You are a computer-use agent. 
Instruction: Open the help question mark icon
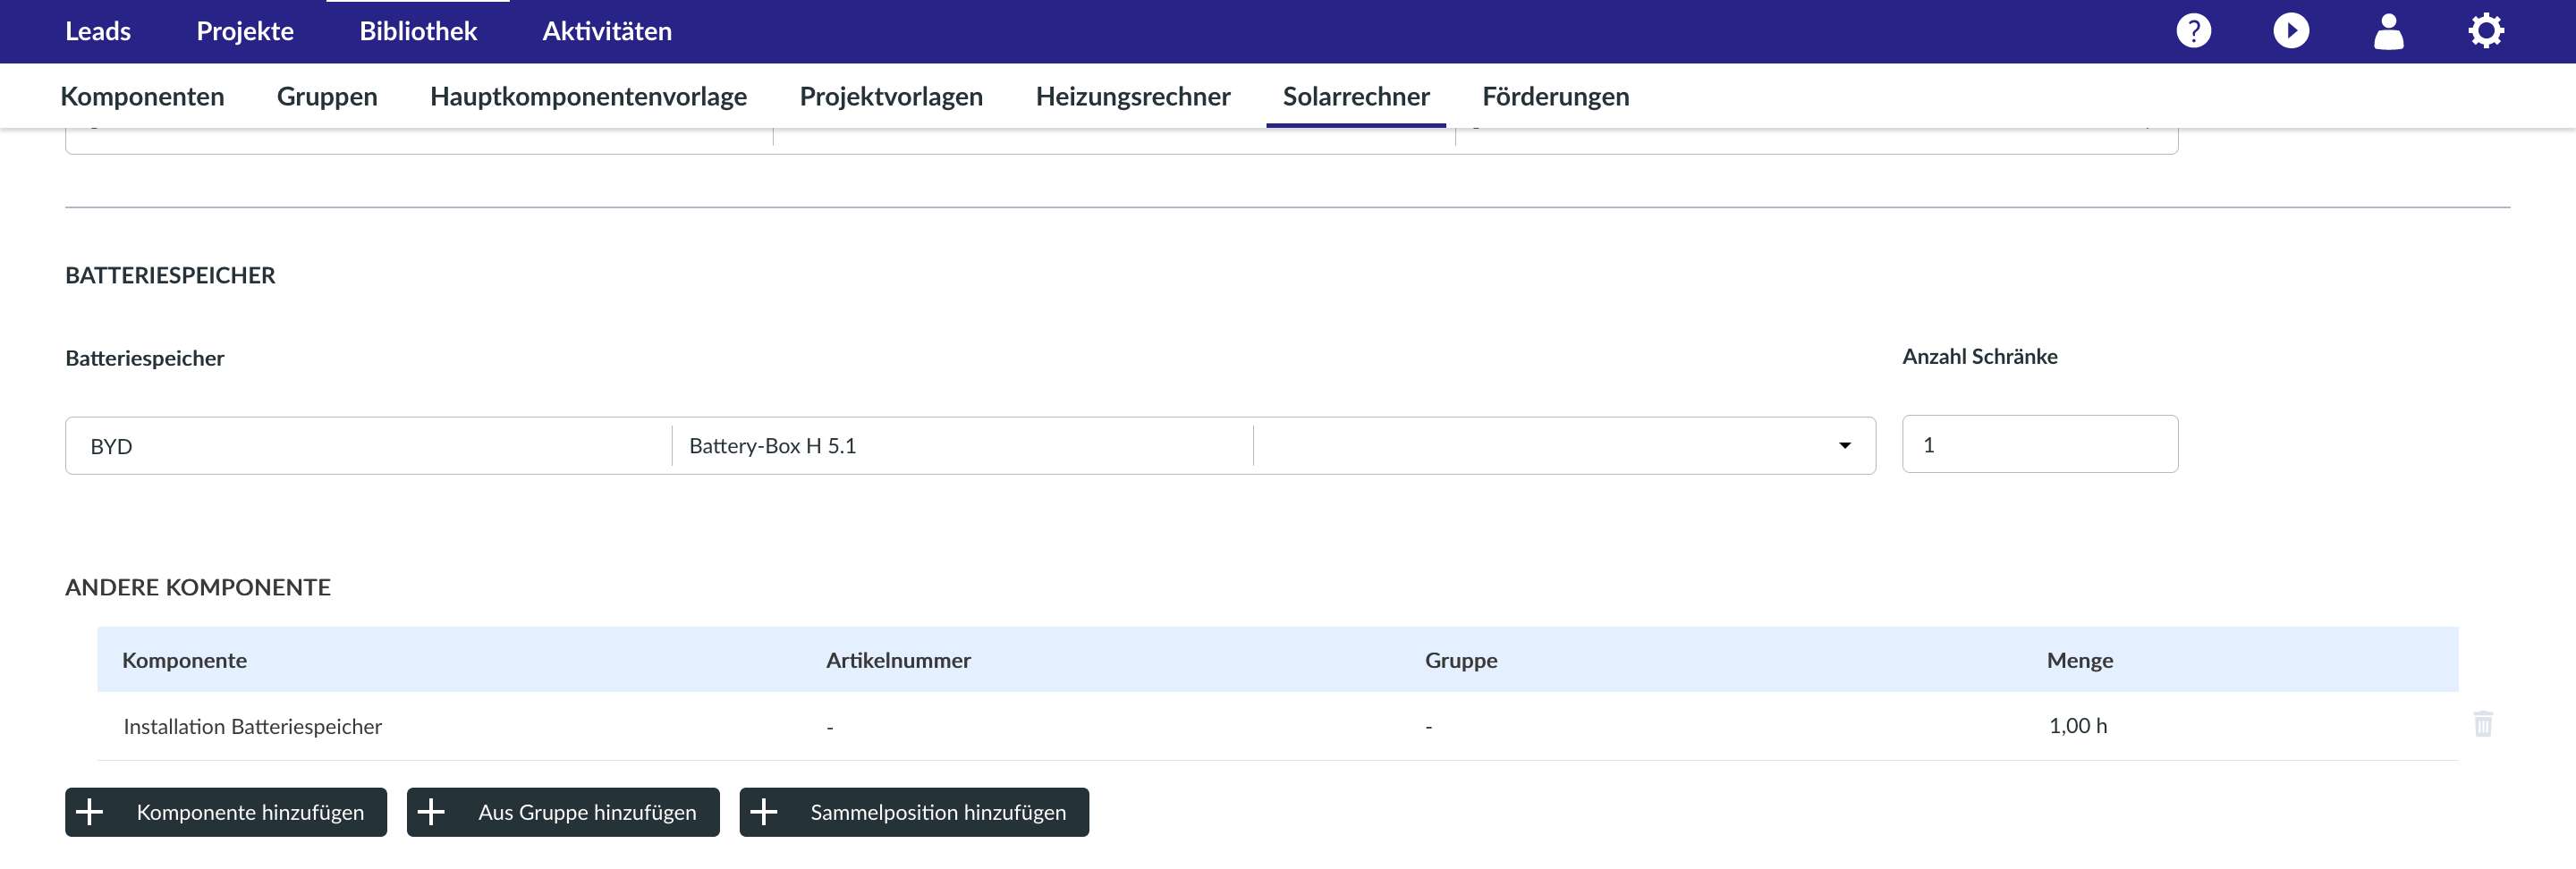[2193, 31]
